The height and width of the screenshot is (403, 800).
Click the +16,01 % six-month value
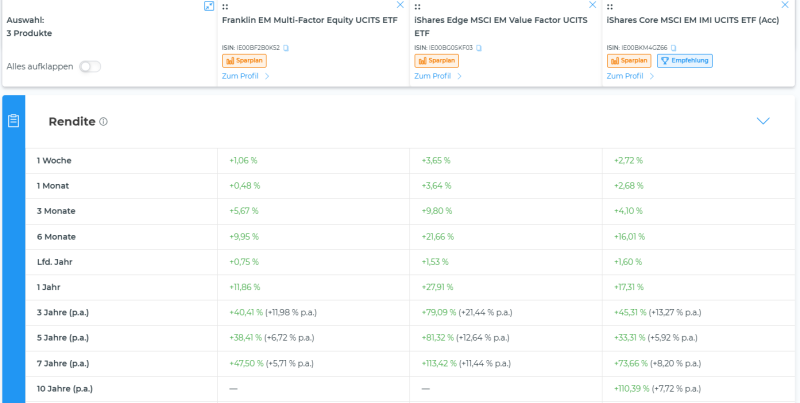click(630, 237)
